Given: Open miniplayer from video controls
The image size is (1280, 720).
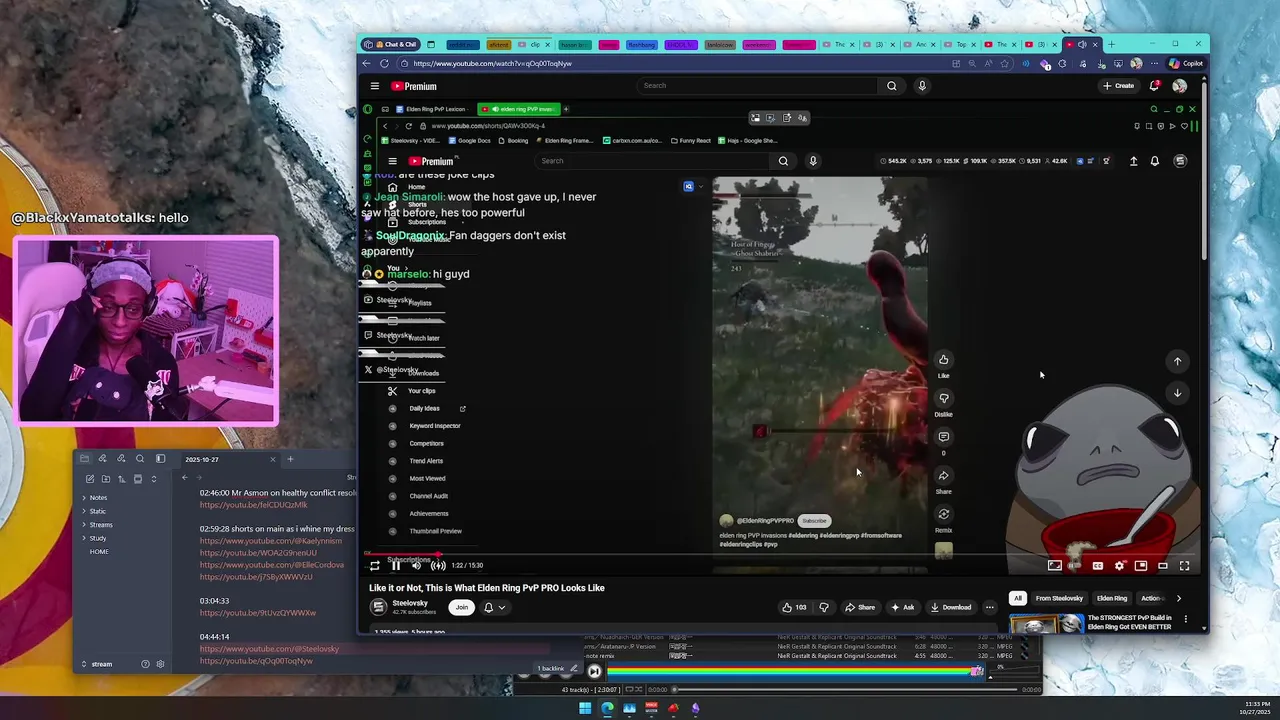Looking at the screenshot, I should pos(1141,566).
